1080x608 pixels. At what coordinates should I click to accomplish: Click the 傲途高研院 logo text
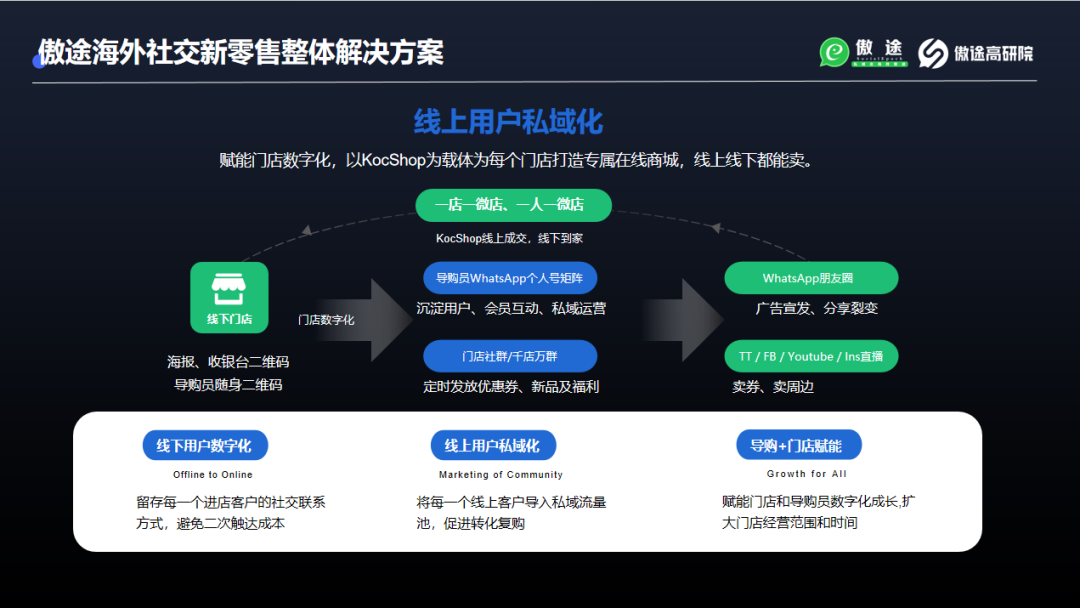click(993, 53)
